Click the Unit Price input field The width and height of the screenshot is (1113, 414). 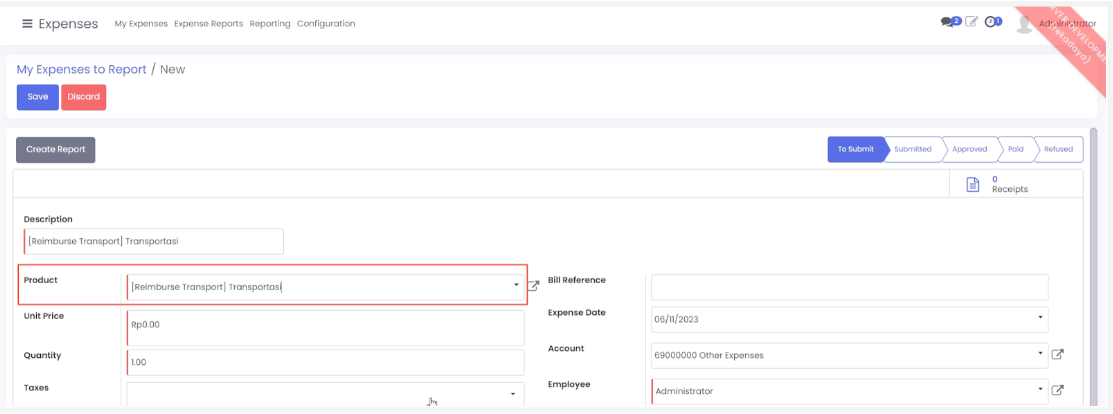(325, 326)
